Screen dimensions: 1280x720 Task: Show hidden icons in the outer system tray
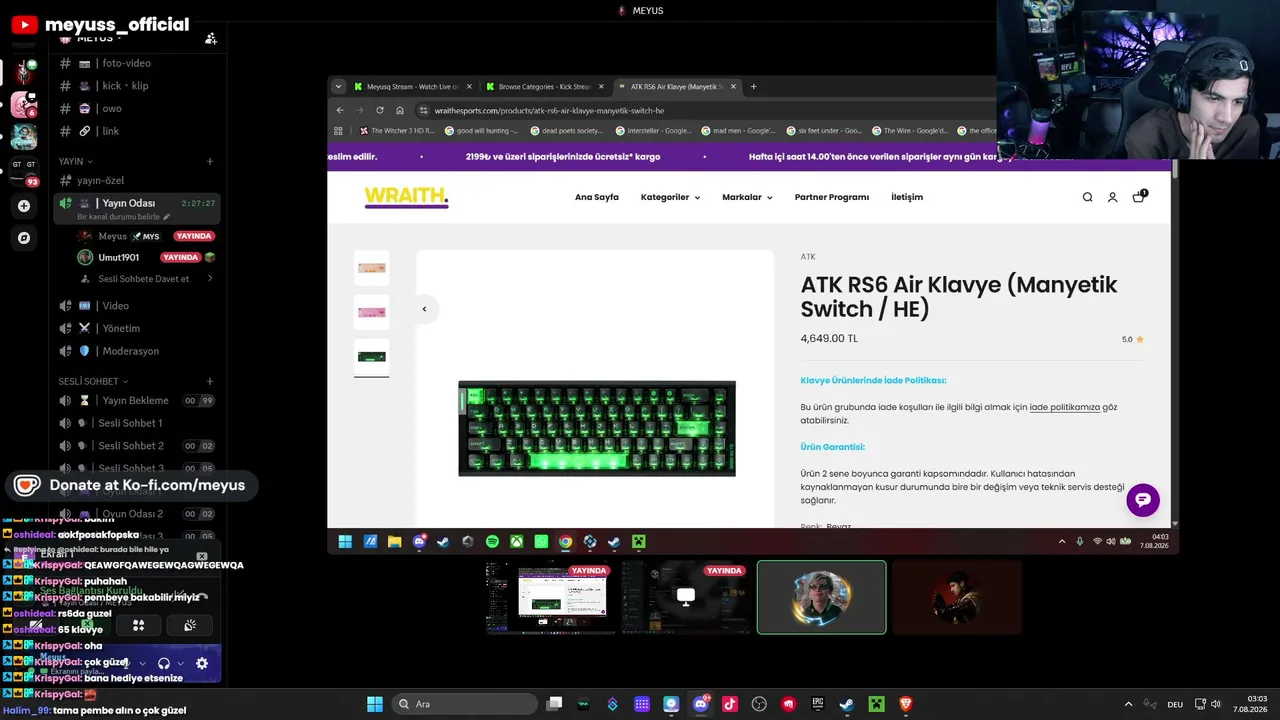(x=1128, y=704)
